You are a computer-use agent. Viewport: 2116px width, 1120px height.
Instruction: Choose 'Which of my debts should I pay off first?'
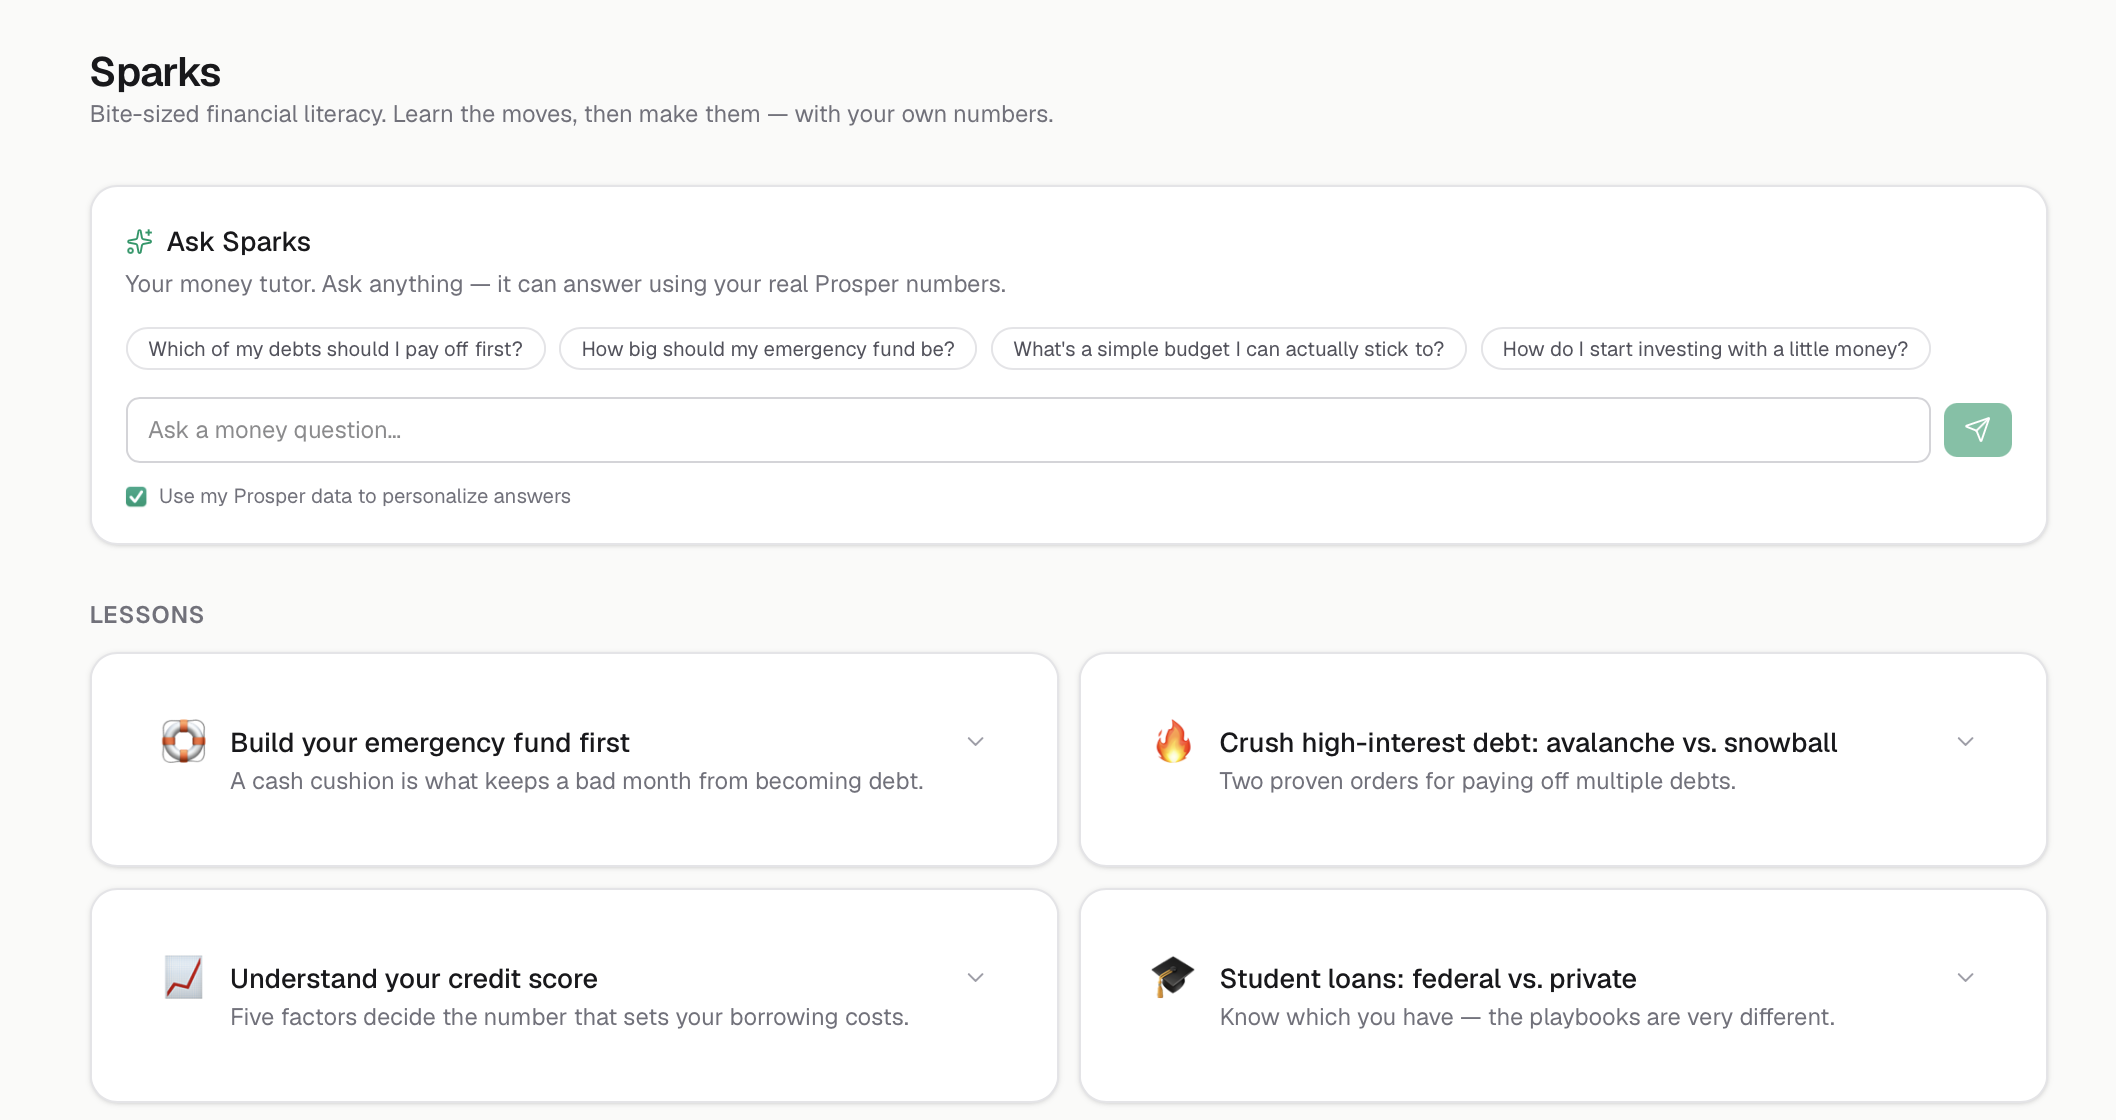click(x=336, y=349)
